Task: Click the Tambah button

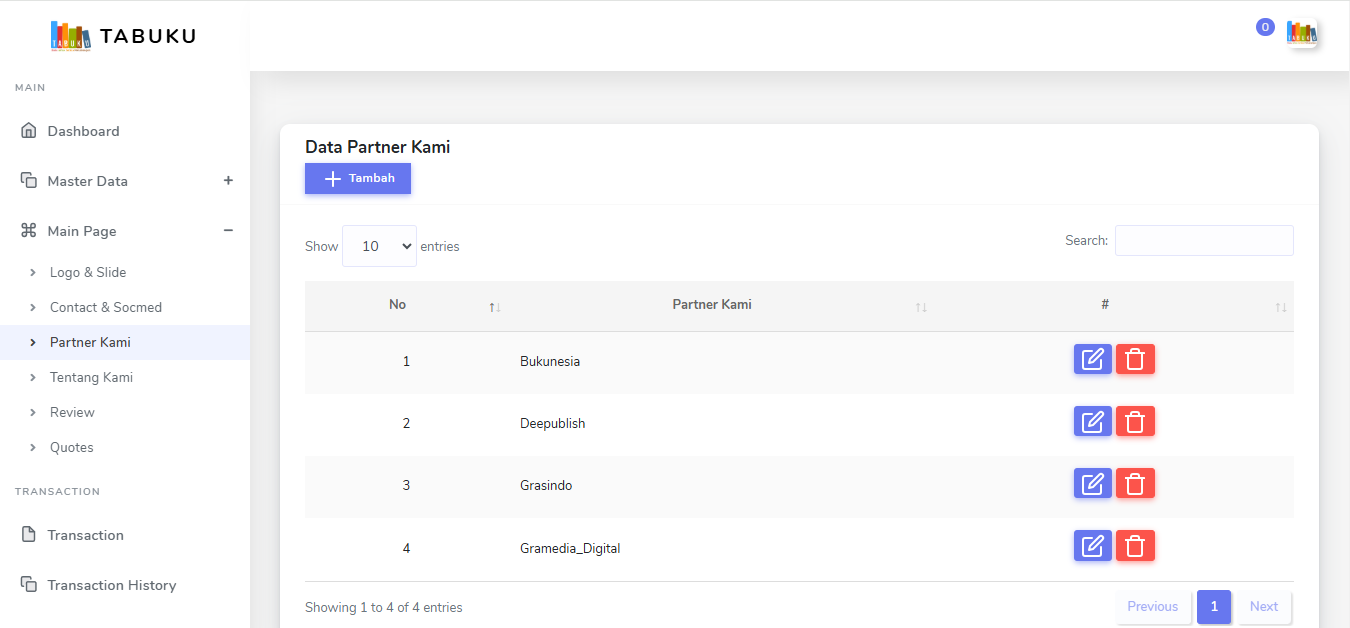Action: click(x=358, y=178)
